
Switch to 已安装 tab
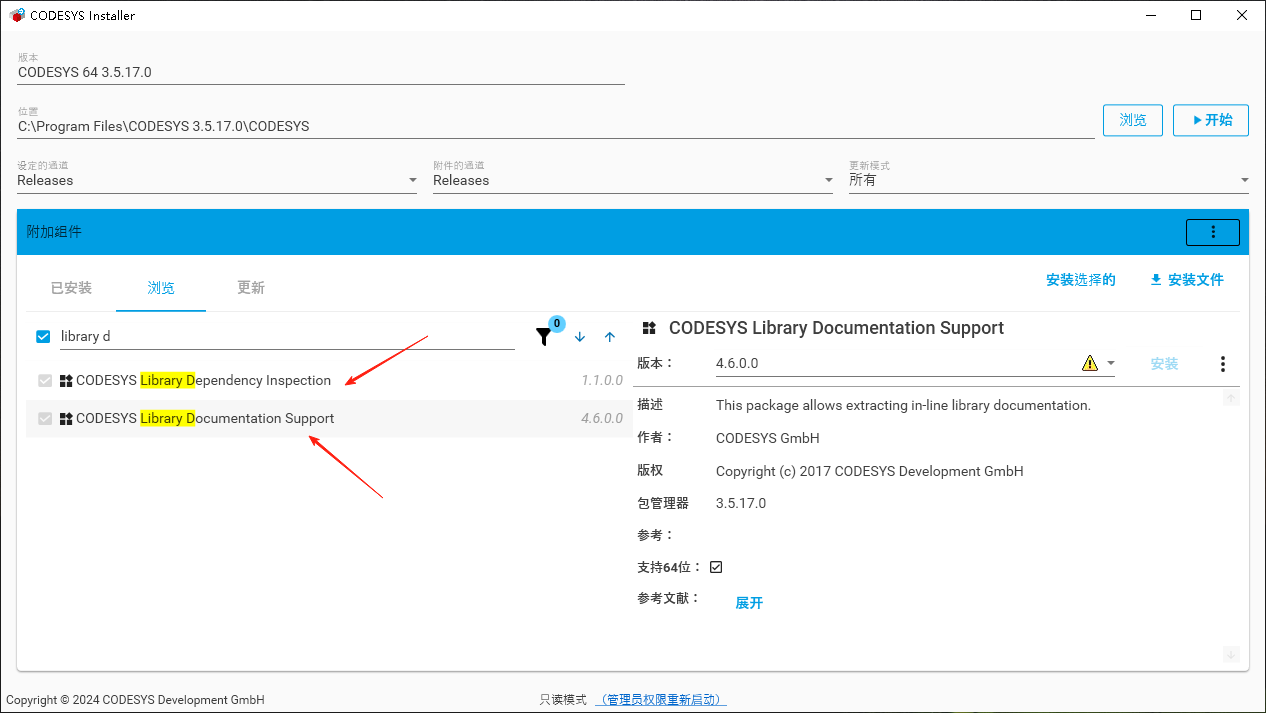pyautogui.click(x=71, y=288)
